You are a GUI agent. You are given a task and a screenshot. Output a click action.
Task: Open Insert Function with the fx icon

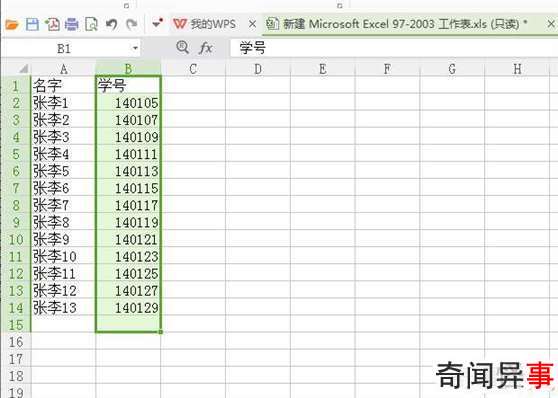point(206,48)
